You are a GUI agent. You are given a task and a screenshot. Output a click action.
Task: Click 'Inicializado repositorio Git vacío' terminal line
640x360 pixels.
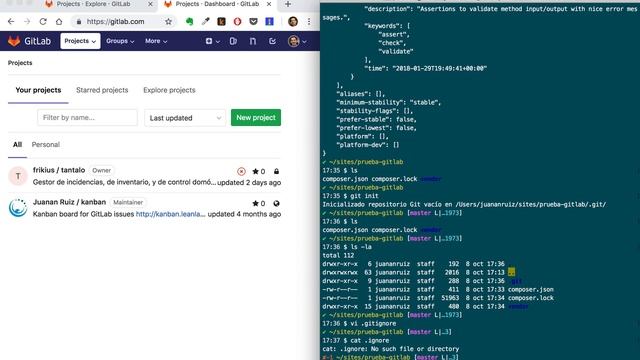point(464,204)
